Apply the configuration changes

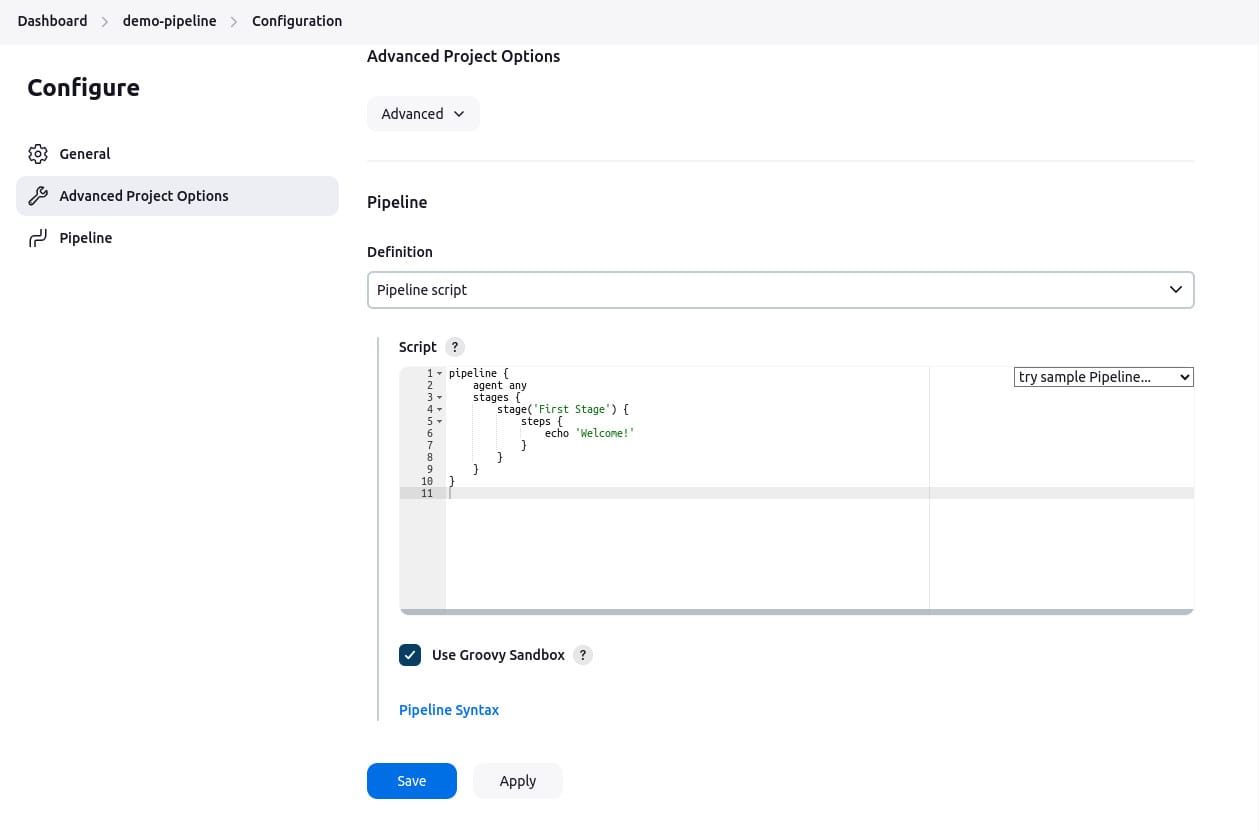click(518, 781)
